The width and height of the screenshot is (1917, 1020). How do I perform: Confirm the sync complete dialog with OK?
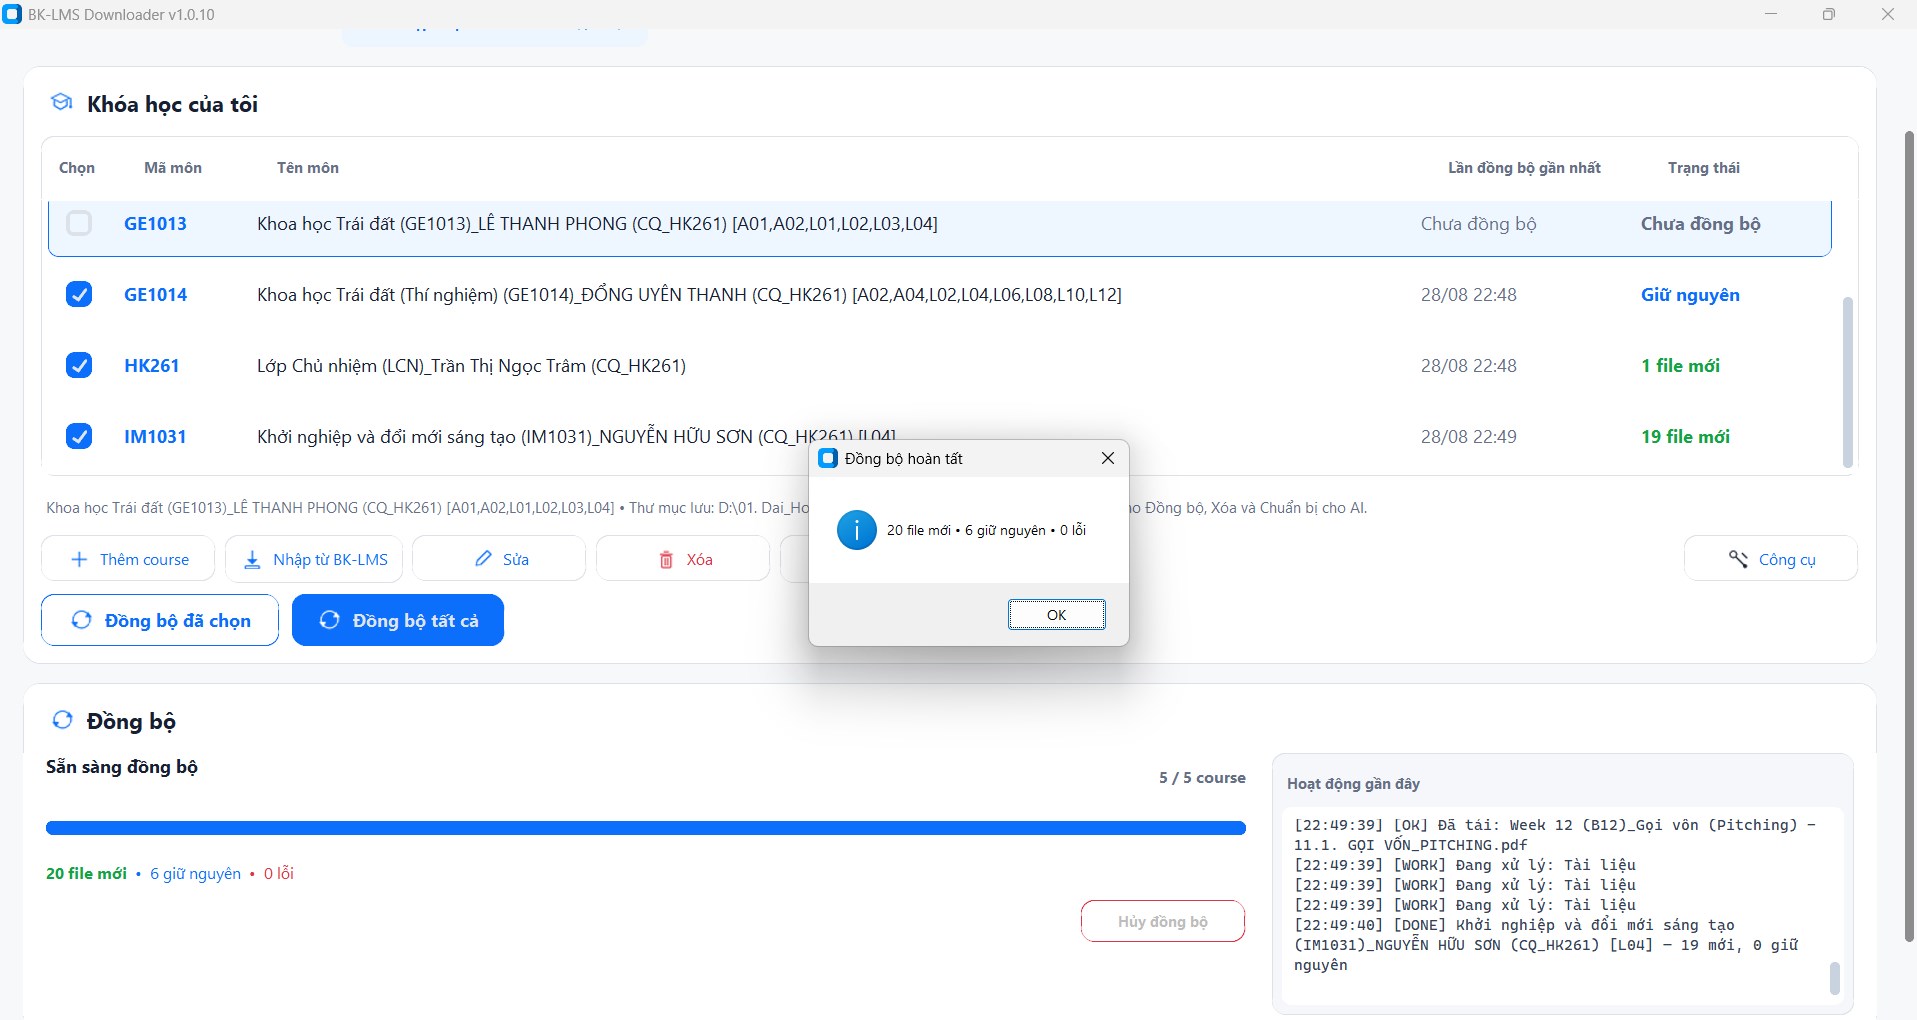coord(1056,614)
